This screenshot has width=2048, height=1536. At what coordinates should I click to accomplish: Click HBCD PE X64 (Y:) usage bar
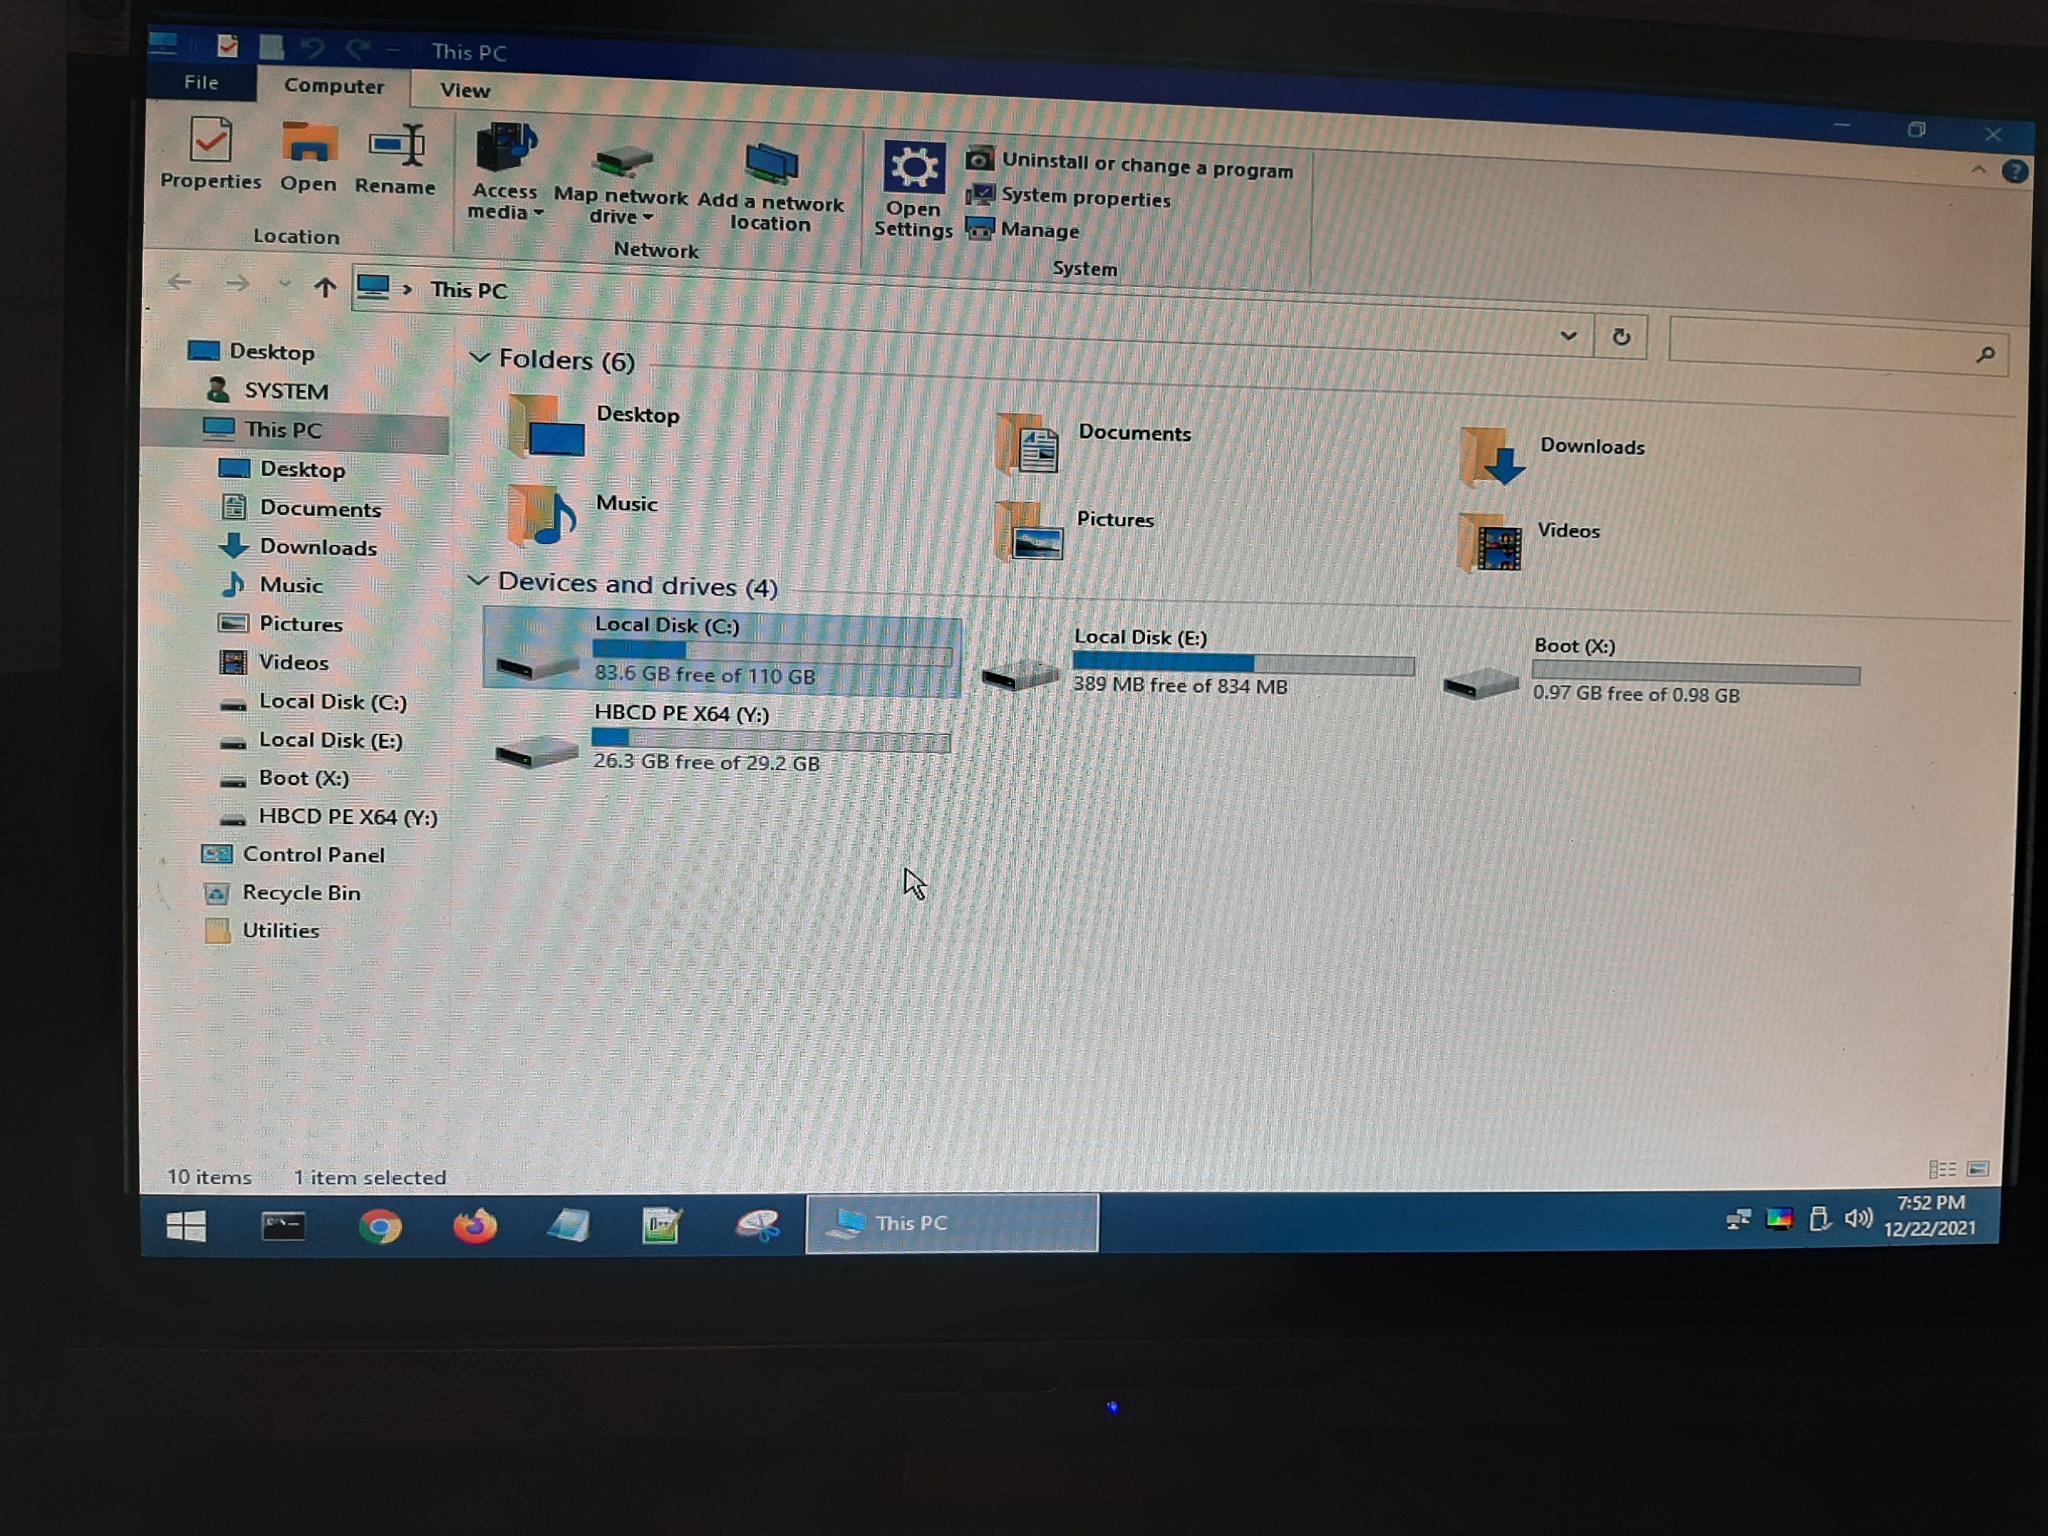pos(770,740)
